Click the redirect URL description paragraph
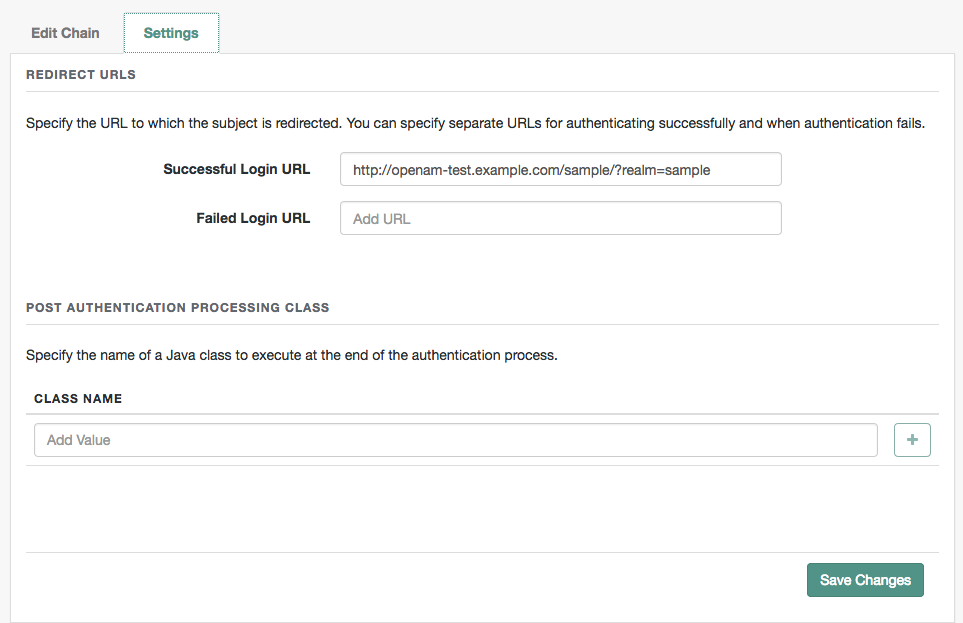963x623 pixels. [x=475, y=124]
